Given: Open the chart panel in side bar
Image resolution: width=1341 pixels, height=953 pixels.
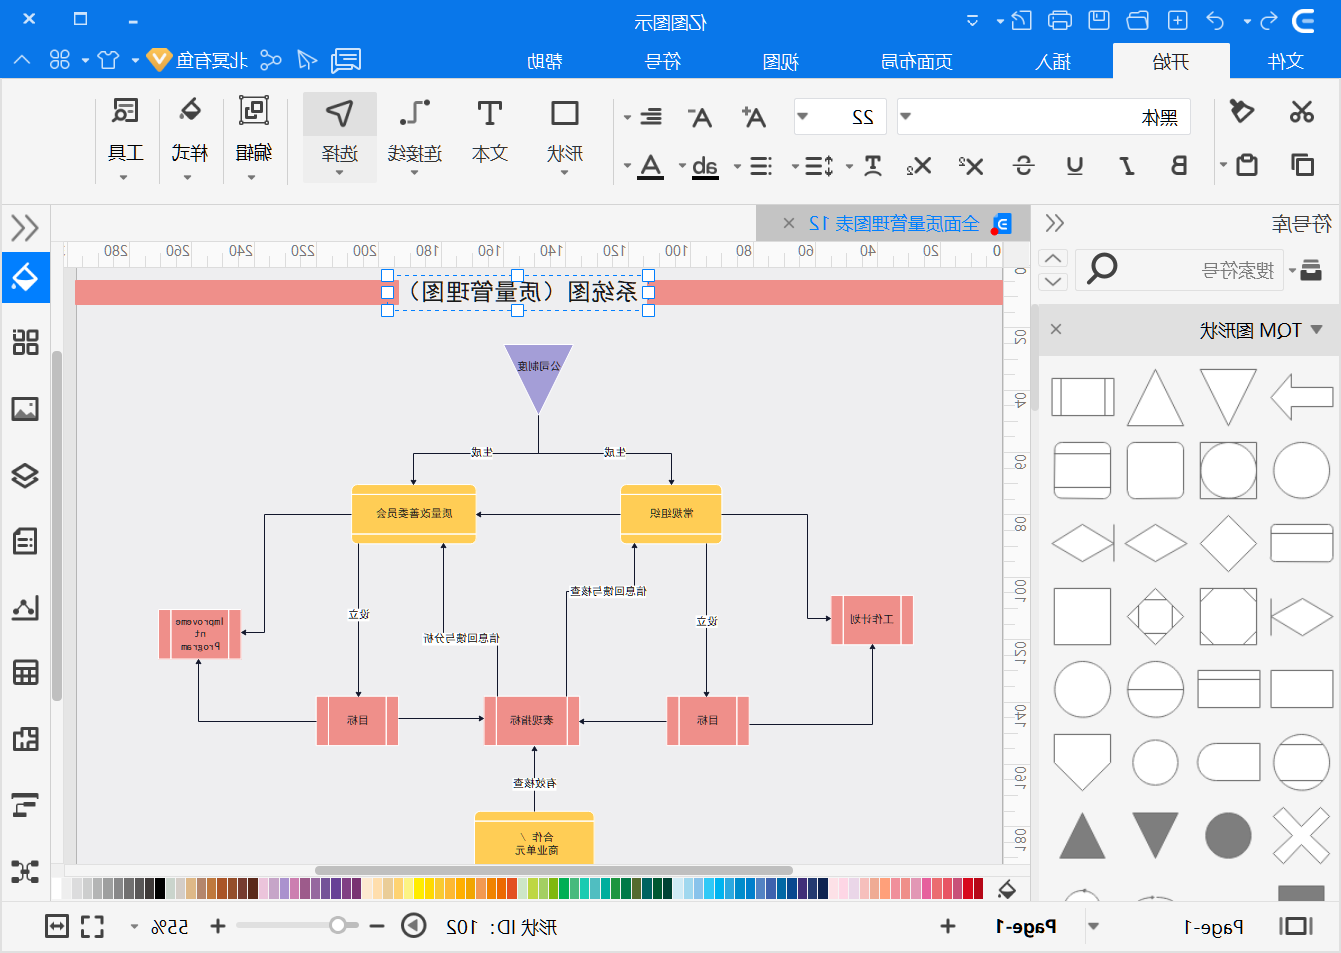Looking at the screenshot, I should [25, 607].
